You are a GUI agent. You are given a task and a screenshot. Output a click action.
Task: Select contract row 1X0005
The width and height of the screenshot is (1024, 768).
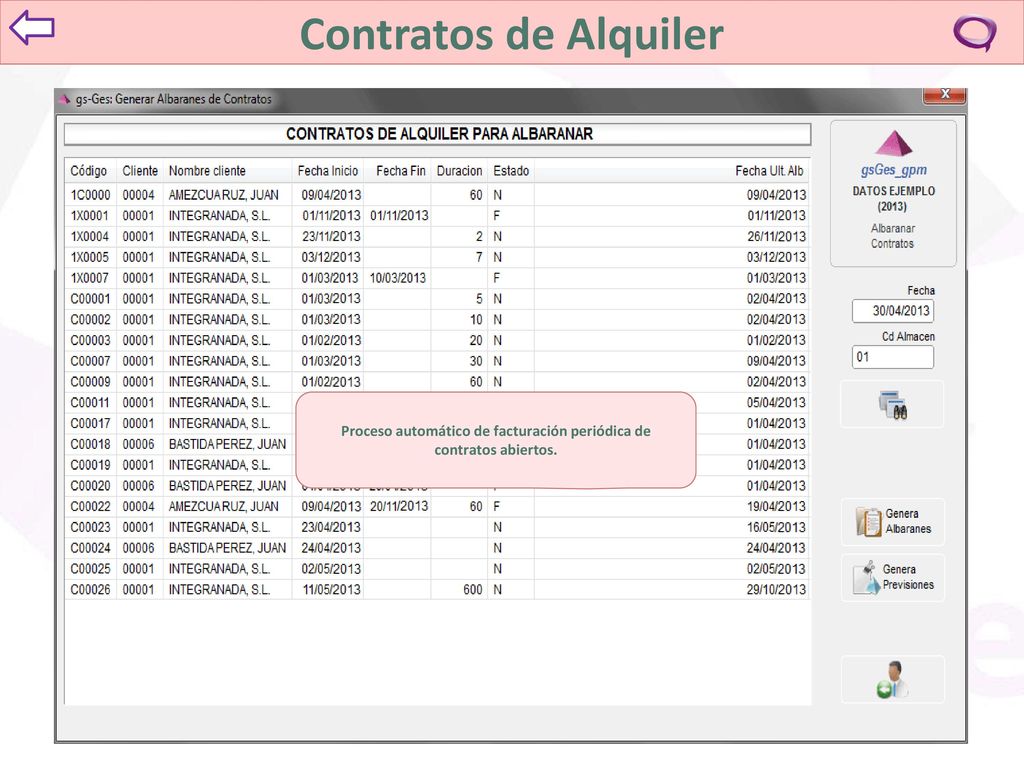[x=437, y=257]
